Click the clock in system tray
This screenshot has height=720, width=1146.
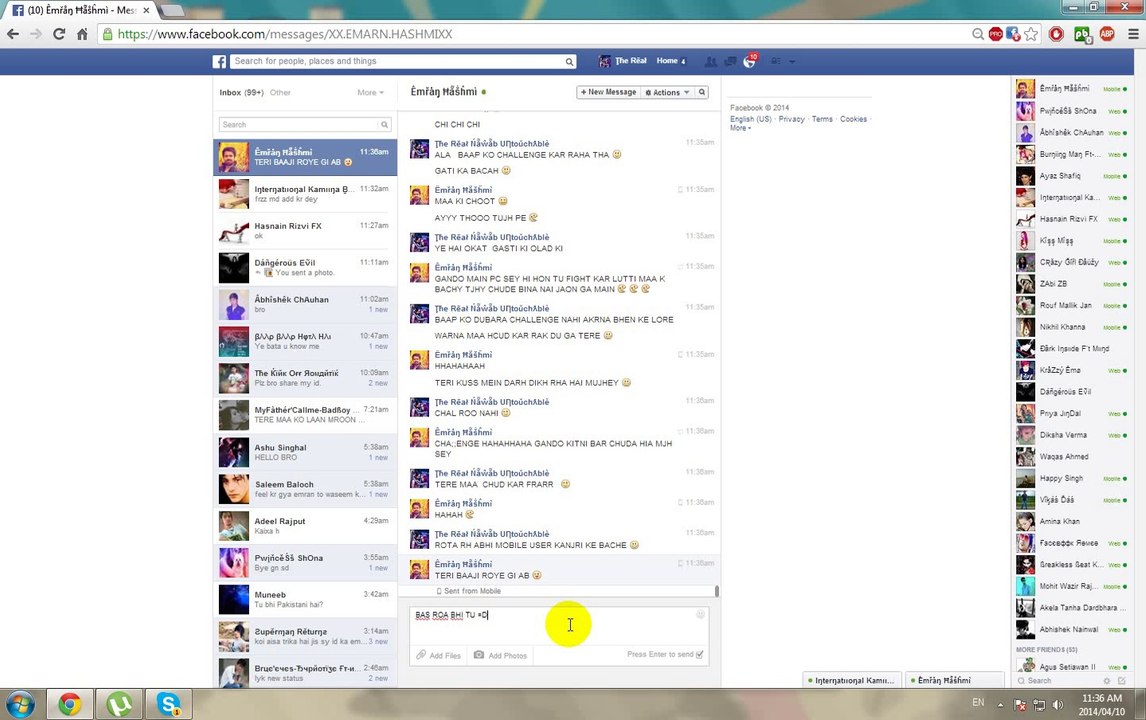(1101, 705)
